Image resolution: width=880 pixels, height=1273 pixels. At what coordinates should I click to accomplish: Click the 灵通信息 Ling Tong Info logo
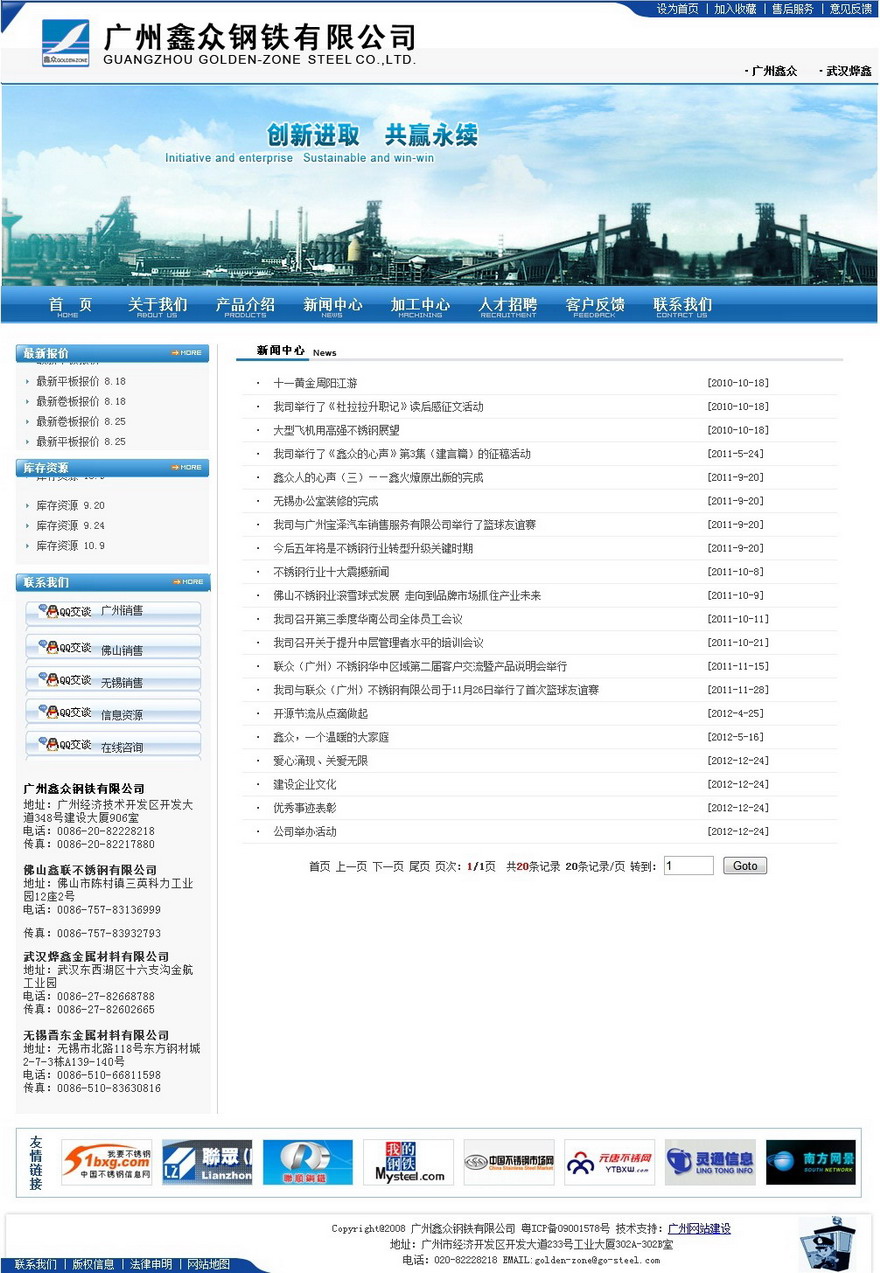click(710, 1162)
